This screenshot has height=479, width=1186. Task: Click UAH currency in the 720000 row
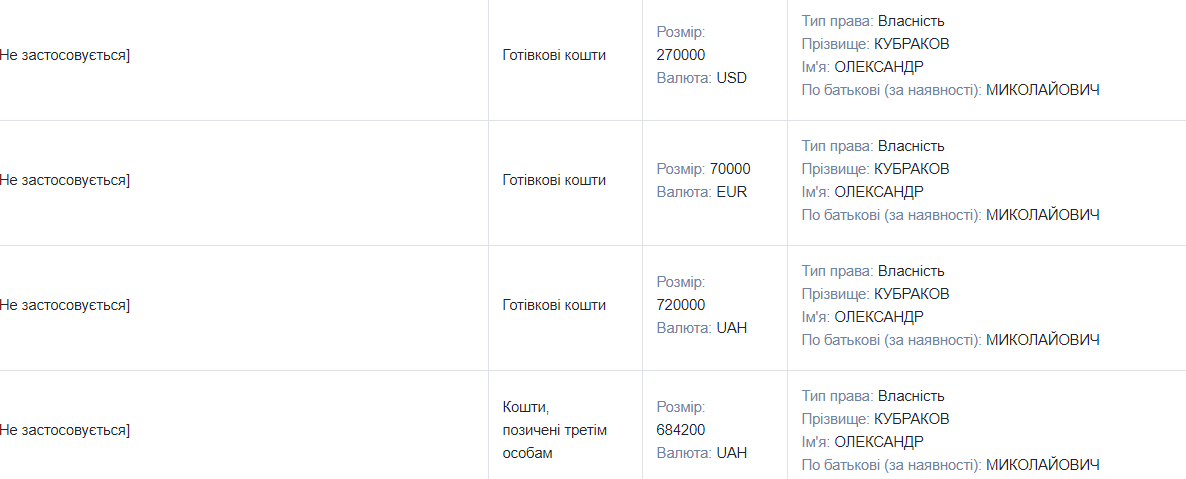coord(732,328)
